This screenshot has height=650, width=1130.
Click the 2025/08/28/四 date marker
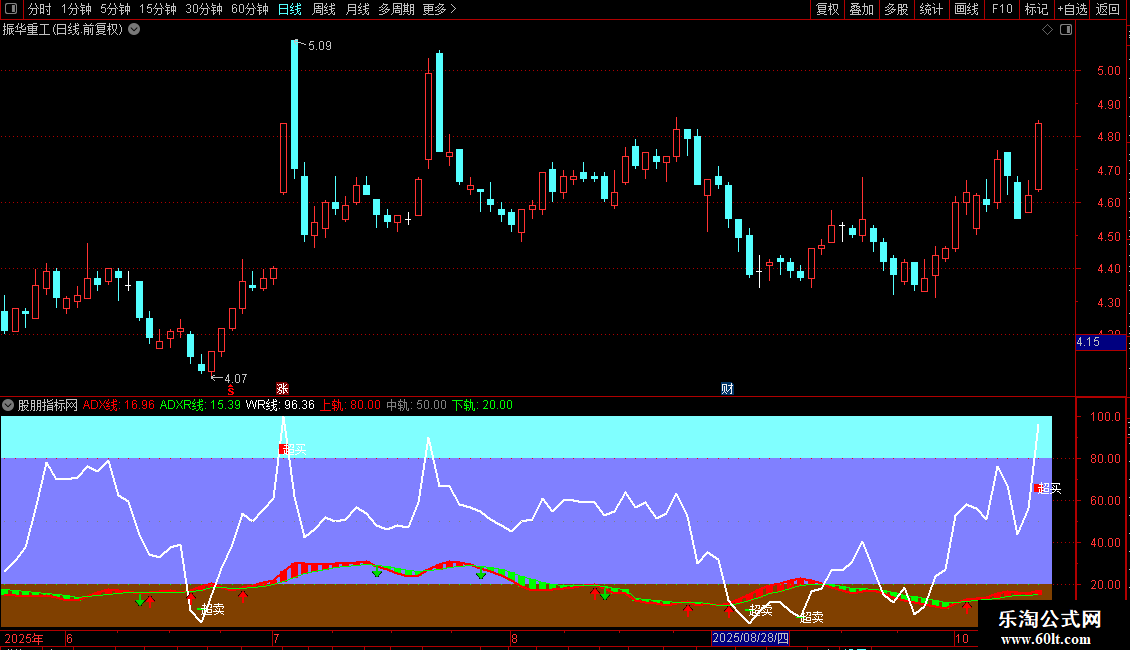coord(750,638)
